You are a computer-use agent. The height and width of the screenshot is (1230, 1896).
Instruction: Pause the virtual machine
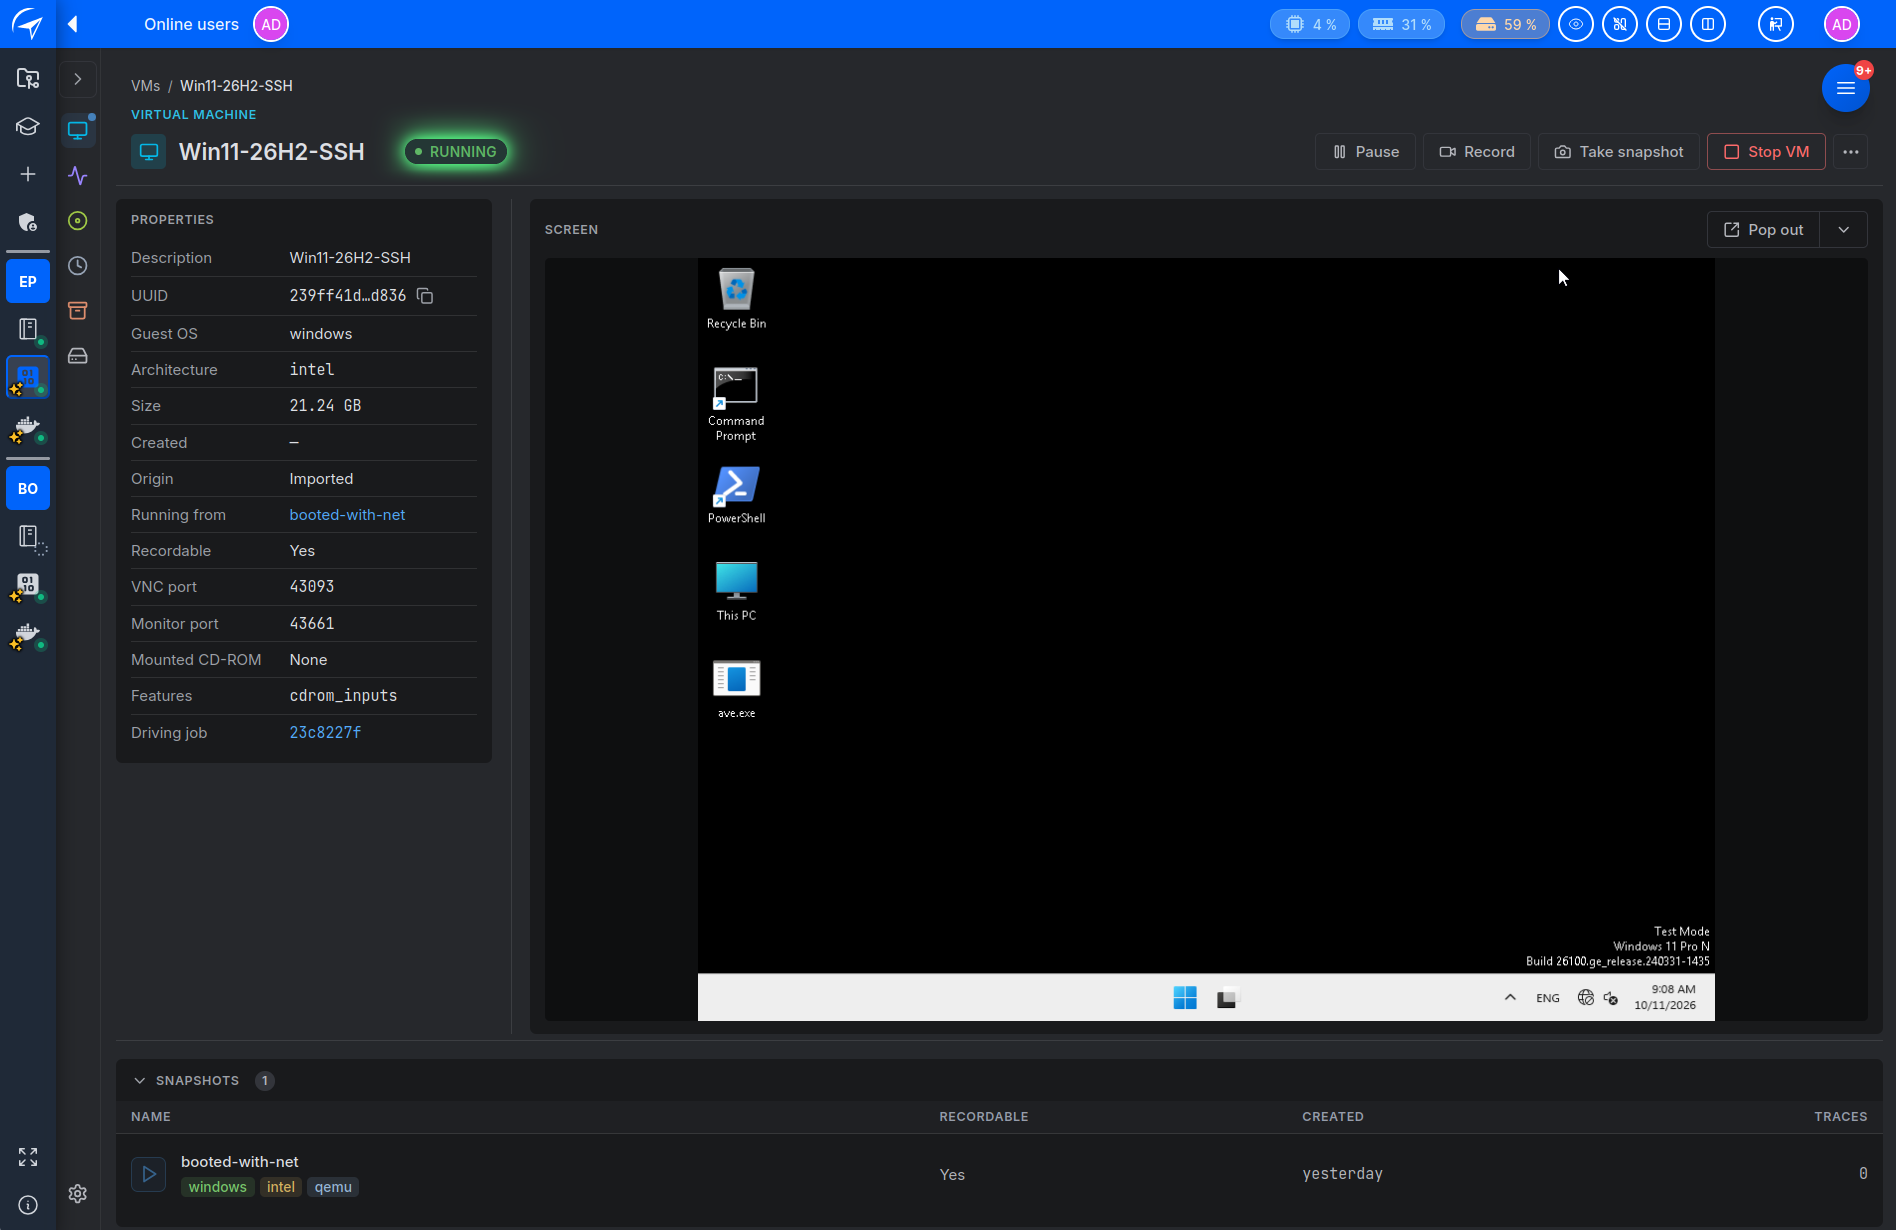1365,152
